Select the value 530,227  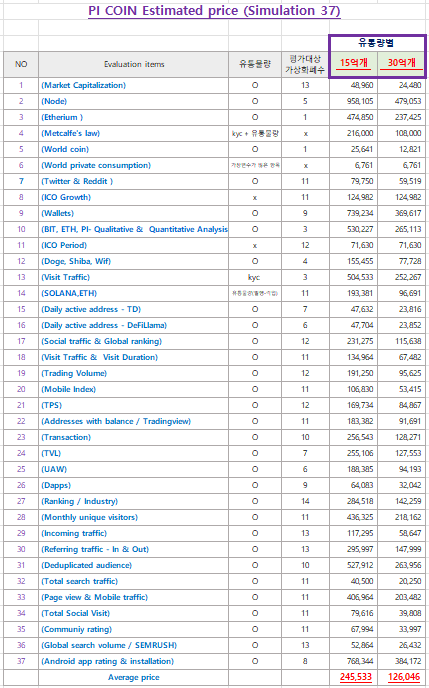[x=360, y=229]
